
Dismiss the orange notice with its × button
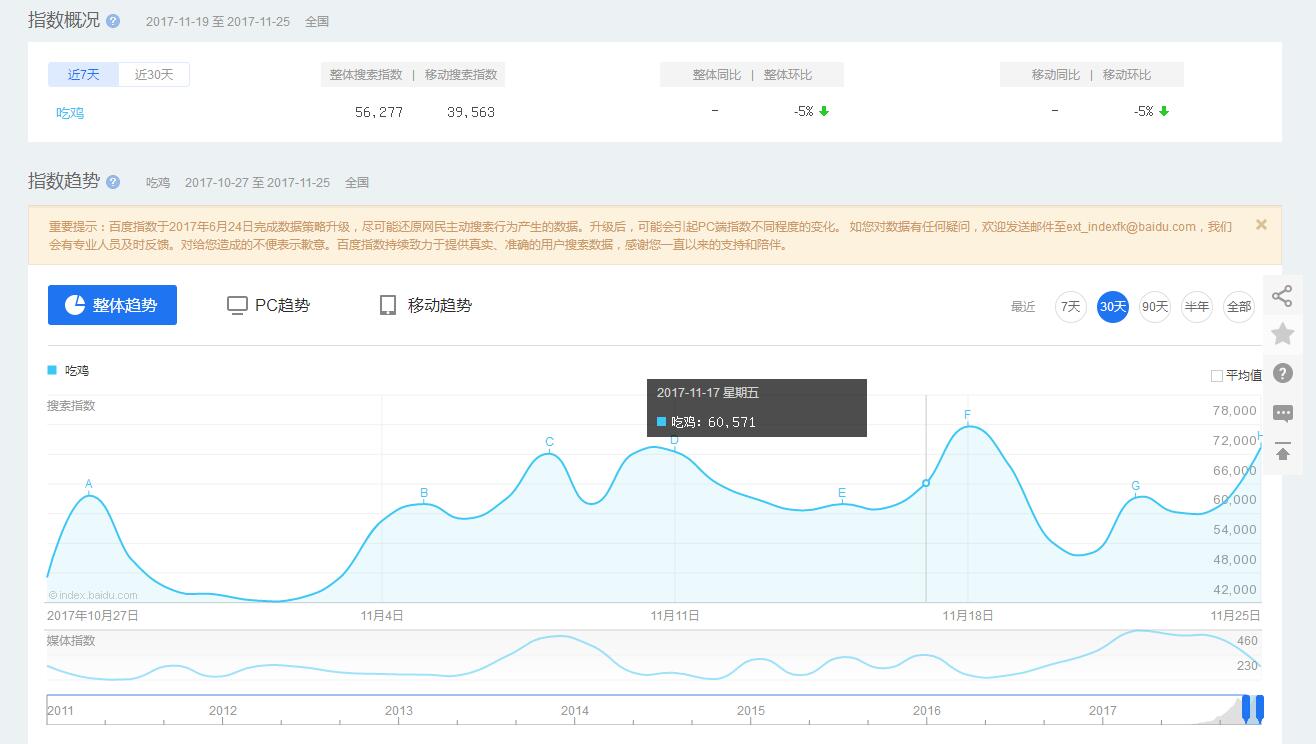tap(1261, 224)
